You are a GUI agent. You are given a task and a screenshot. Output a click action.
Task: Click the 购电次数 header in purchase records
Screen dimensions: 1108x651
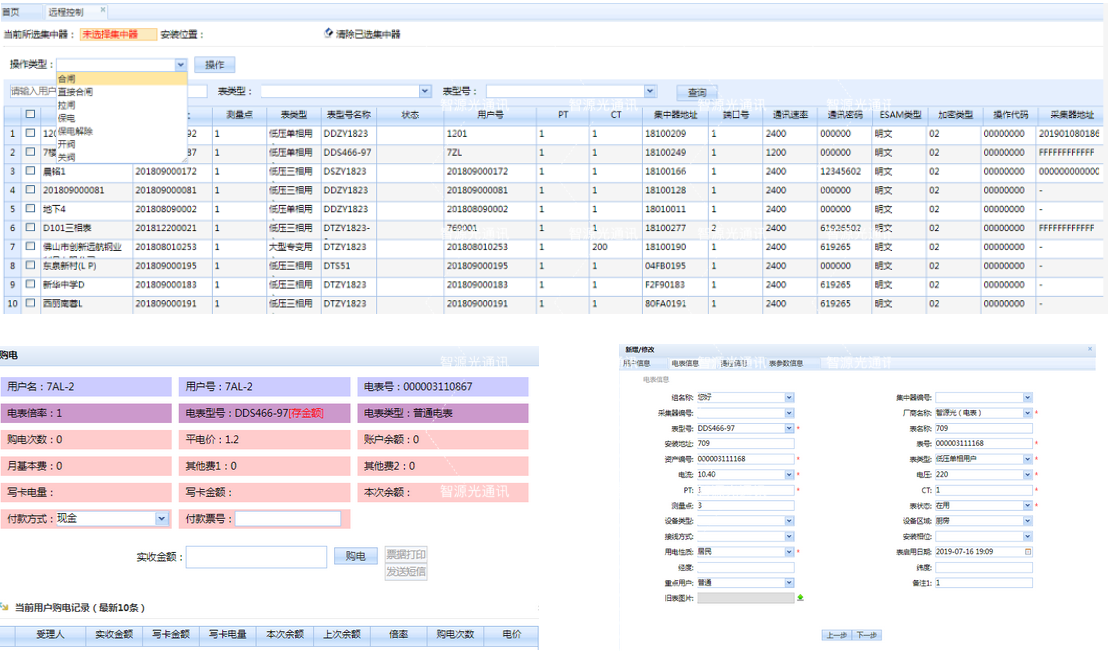(454, 634)
